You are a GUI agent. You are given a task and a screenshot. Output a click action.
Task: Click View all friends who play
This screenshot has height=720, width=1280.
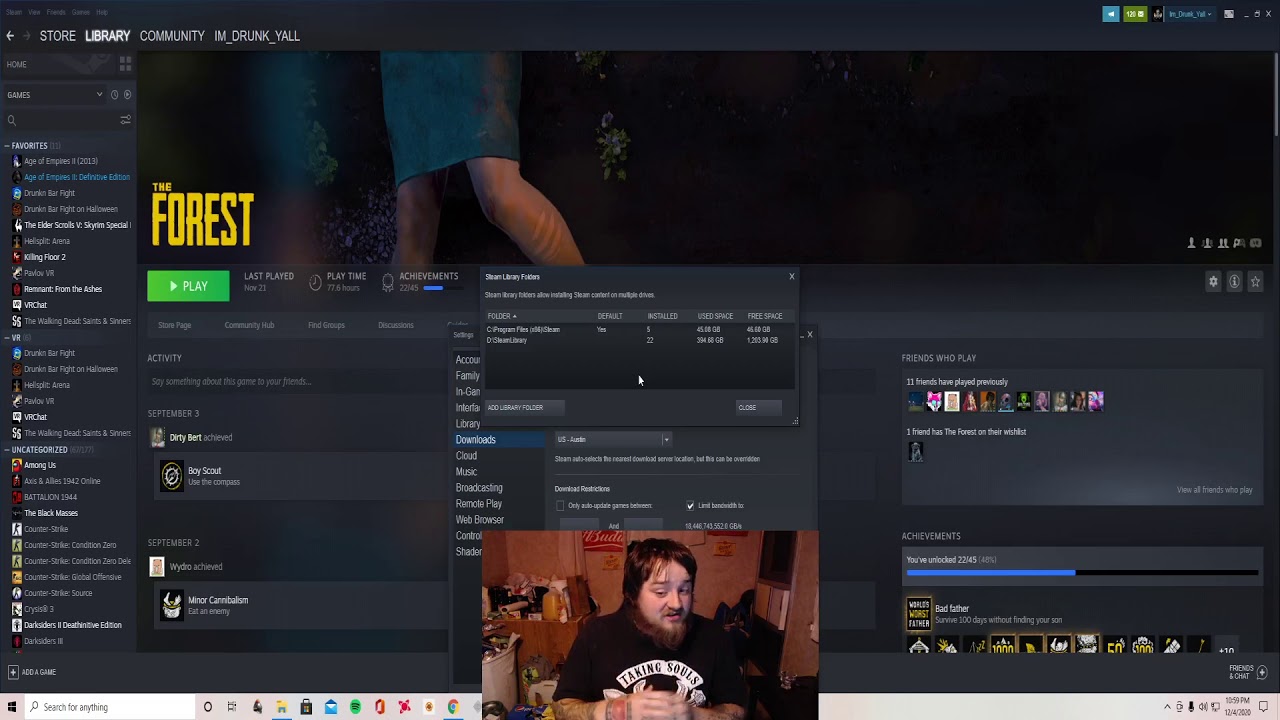pyautogui.click(x=1214, y=490)
